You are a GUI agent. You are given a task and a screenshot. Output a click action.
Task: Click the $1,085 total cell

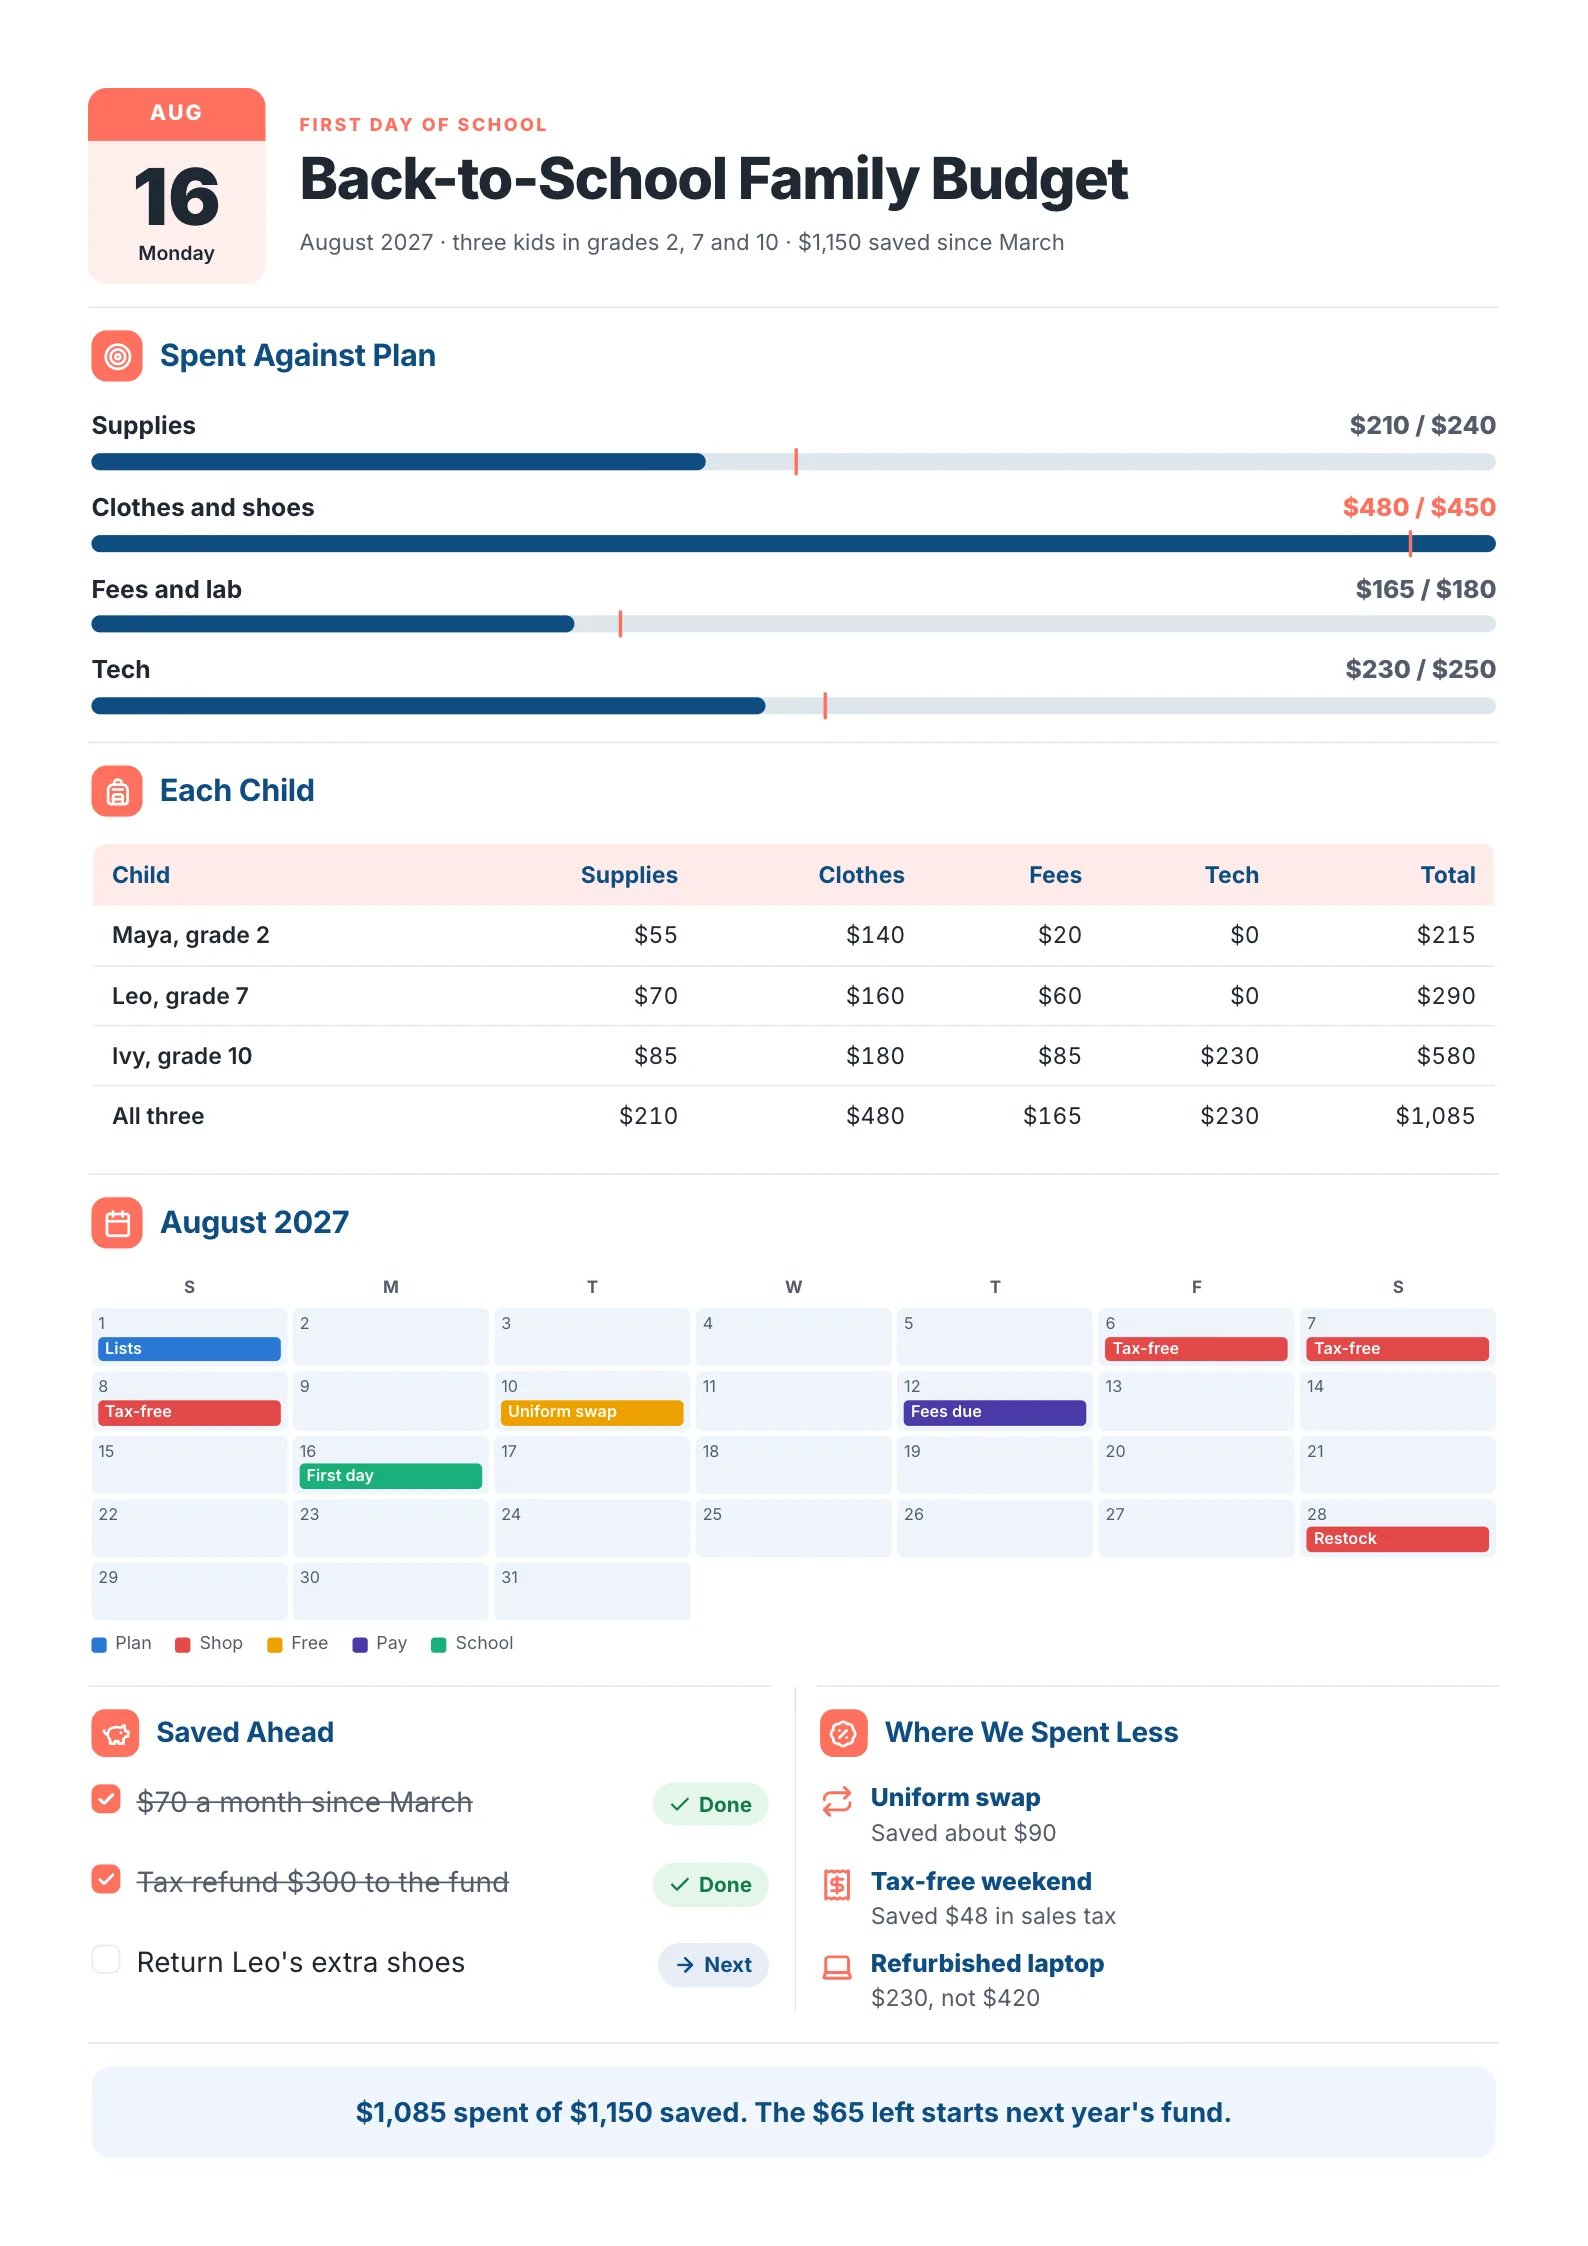point(1435,1116)
